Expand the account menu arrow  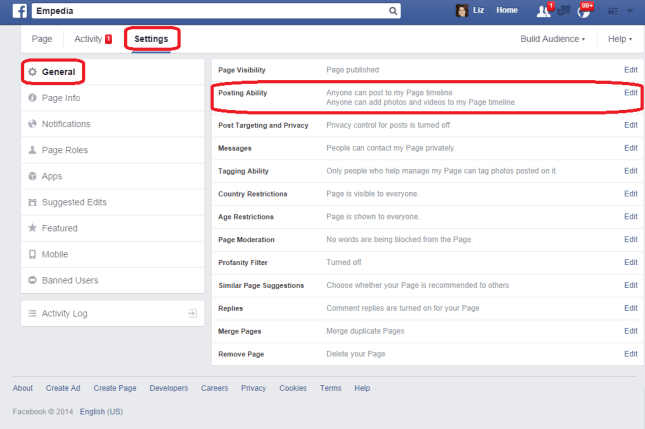click(x=630, y=11)
